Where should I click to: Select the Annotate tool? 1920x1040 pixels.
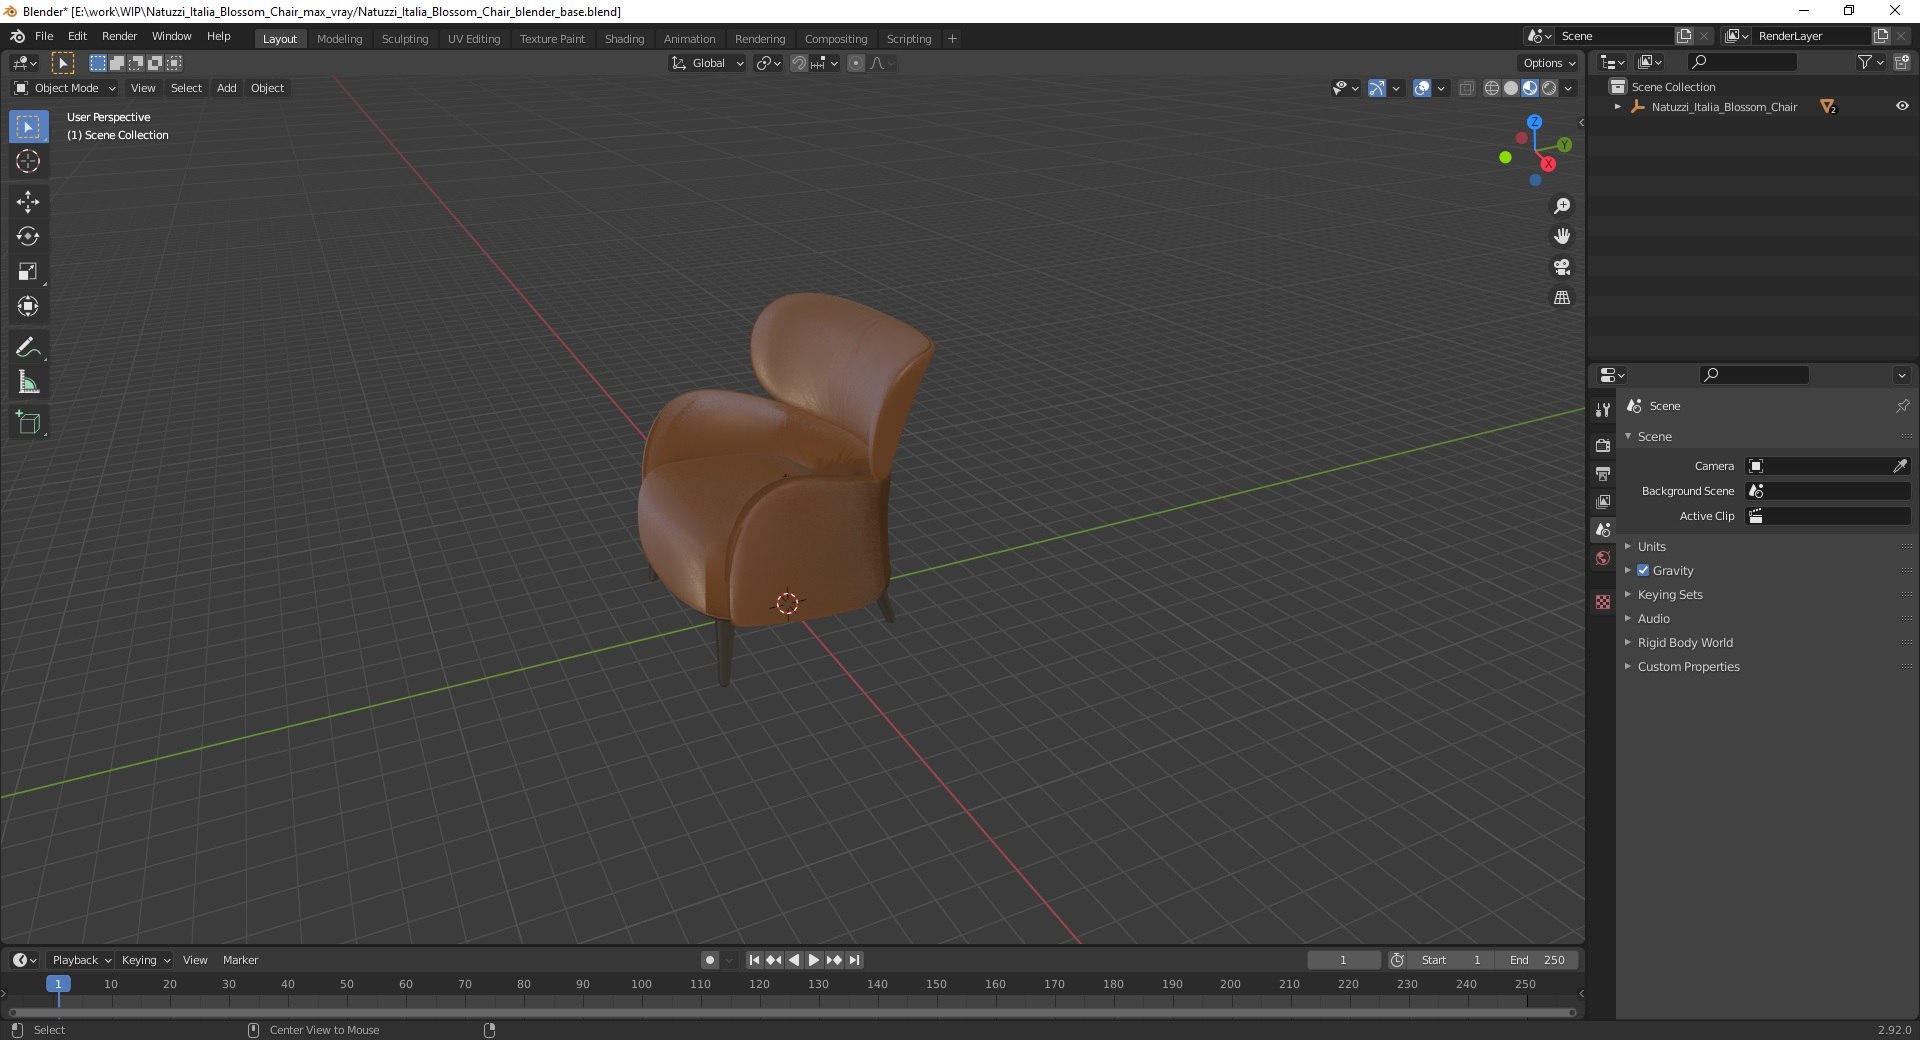point(28,348)
